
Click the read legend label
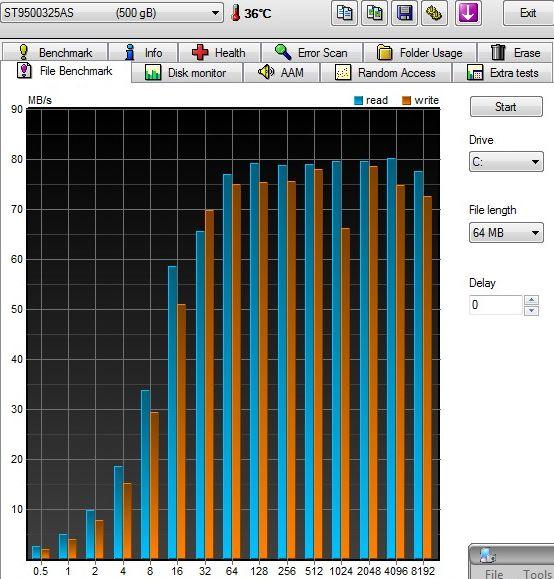tap(377, 100)
